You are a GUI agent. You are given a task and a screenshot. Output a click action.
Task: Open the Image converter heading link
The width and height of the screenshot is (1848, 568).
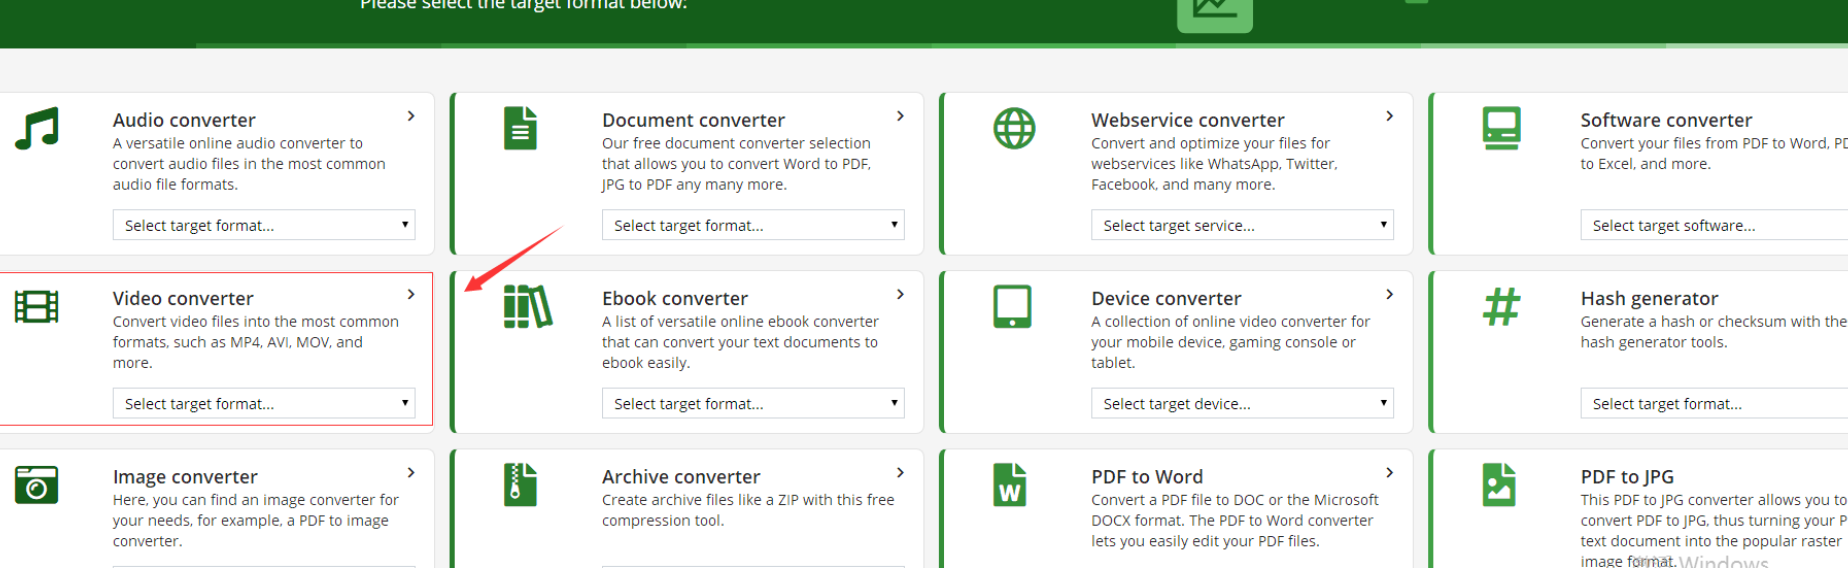click(185, 477)
